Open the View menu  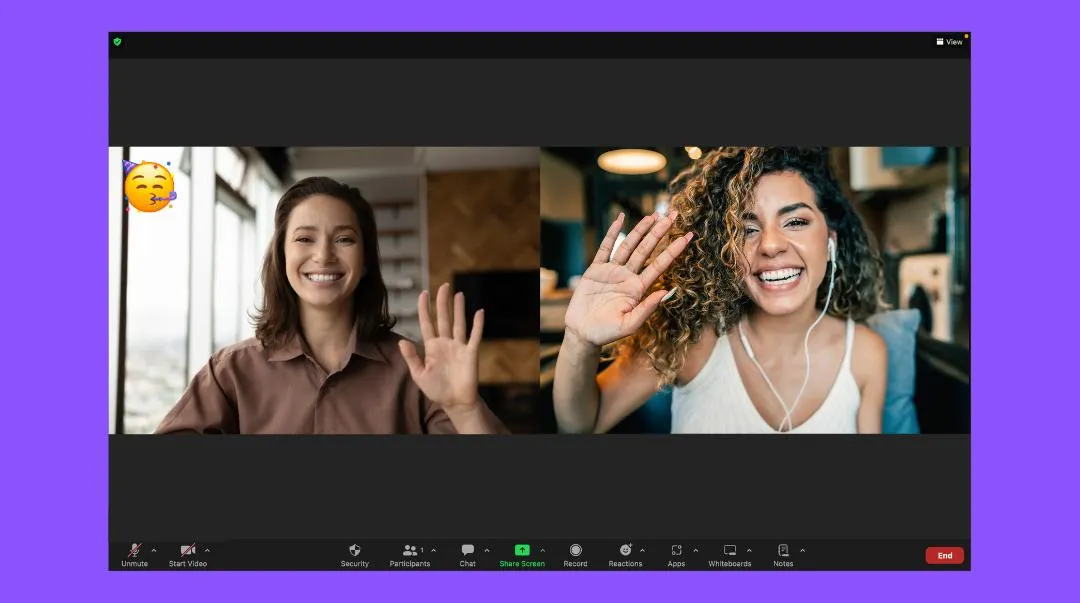click(950, 41)
